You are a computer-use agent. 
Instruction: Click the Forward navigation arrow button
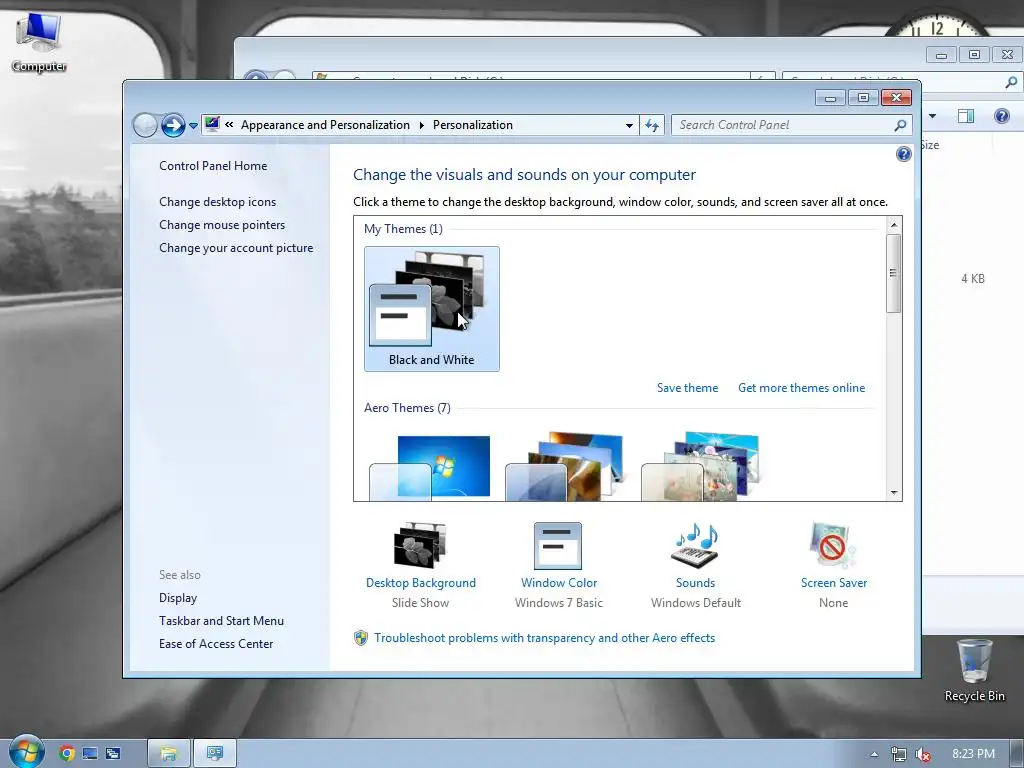pos(172,125)
